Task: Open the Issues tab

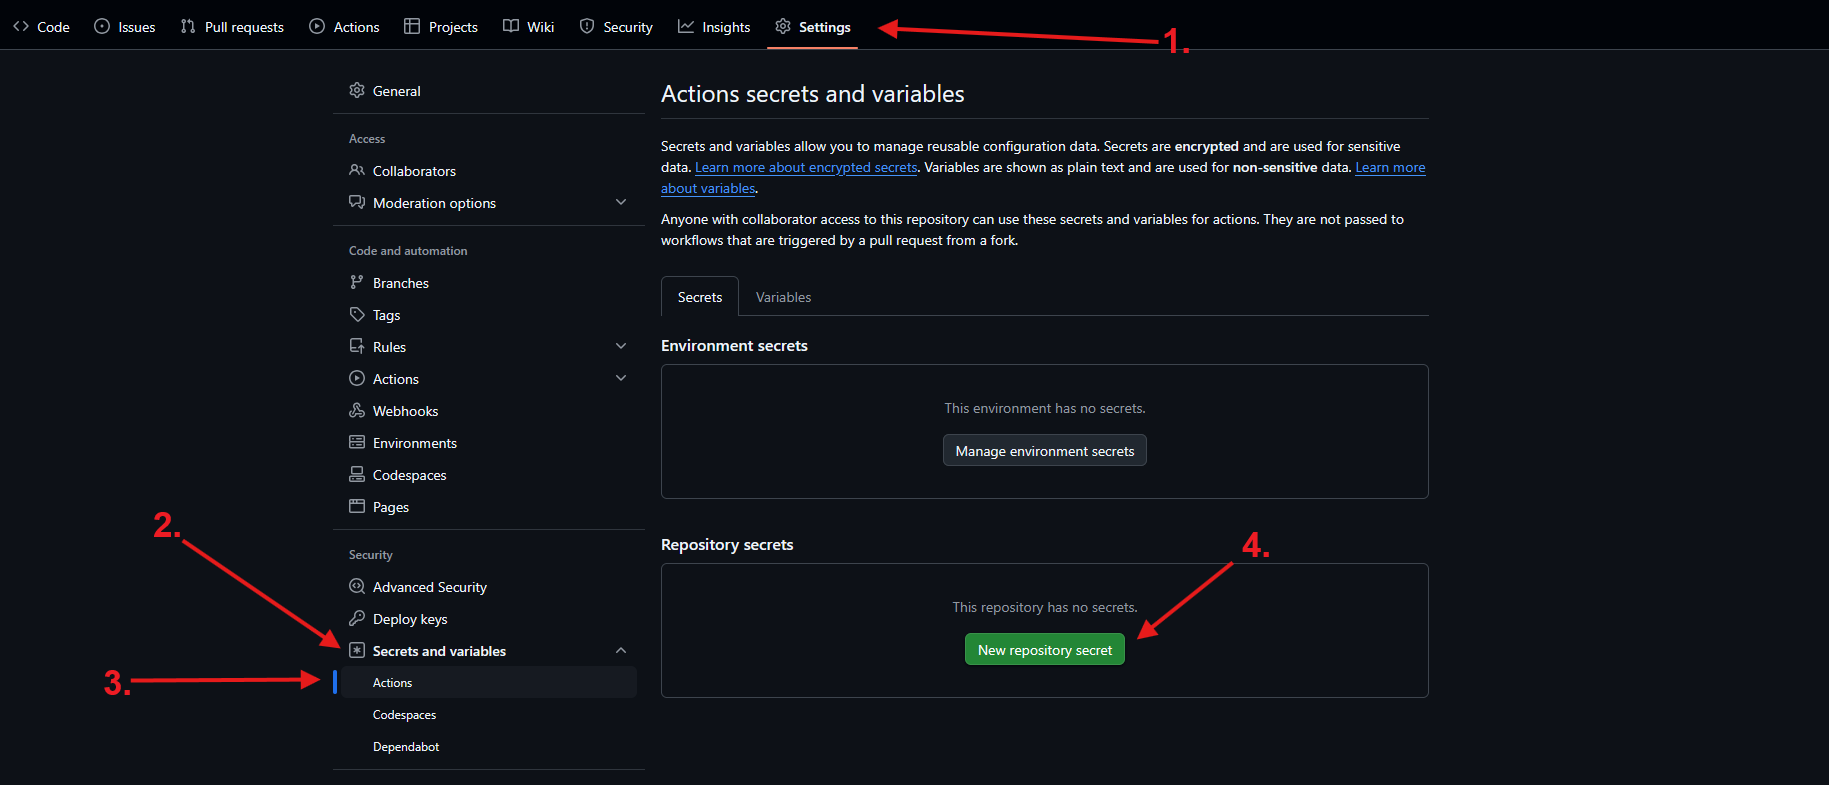Action: coord(125,27)
